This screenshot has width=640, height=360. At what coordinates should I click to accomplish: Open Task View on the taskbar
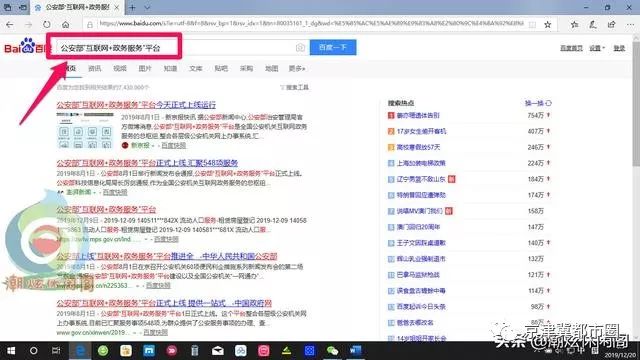[56, 351]
